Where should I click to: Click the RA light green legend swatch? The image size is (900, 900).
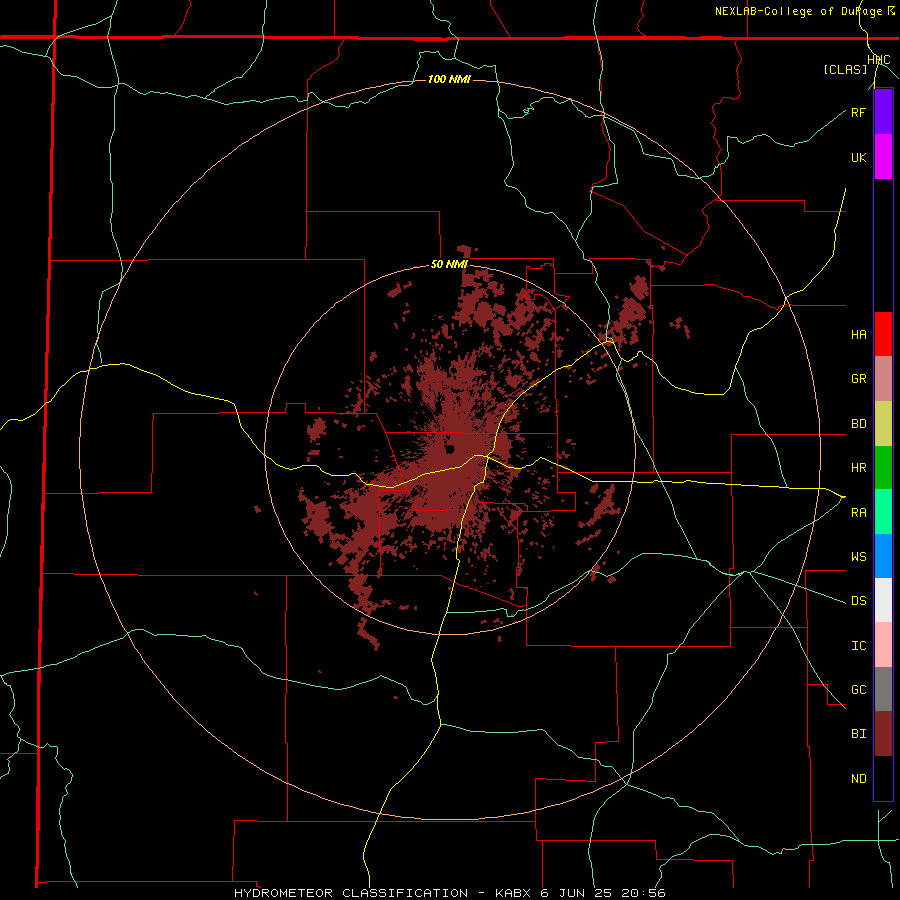[x=883, y=512]
